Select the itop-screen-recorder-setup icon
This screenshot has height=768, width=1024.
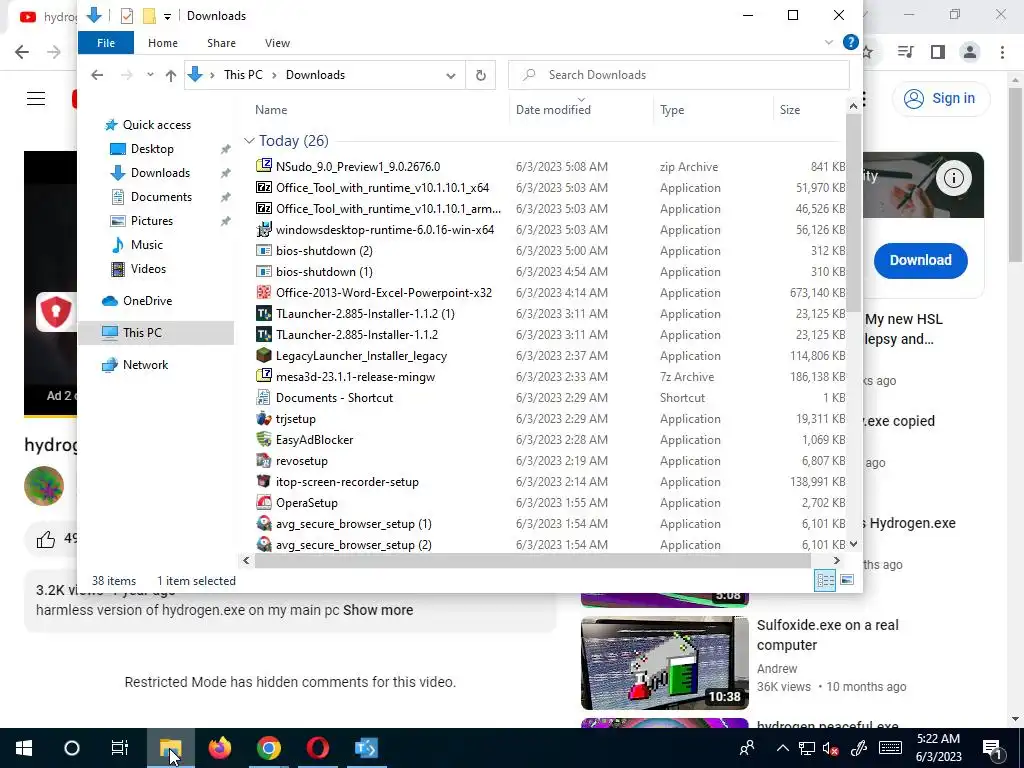(x=264, y=481)
